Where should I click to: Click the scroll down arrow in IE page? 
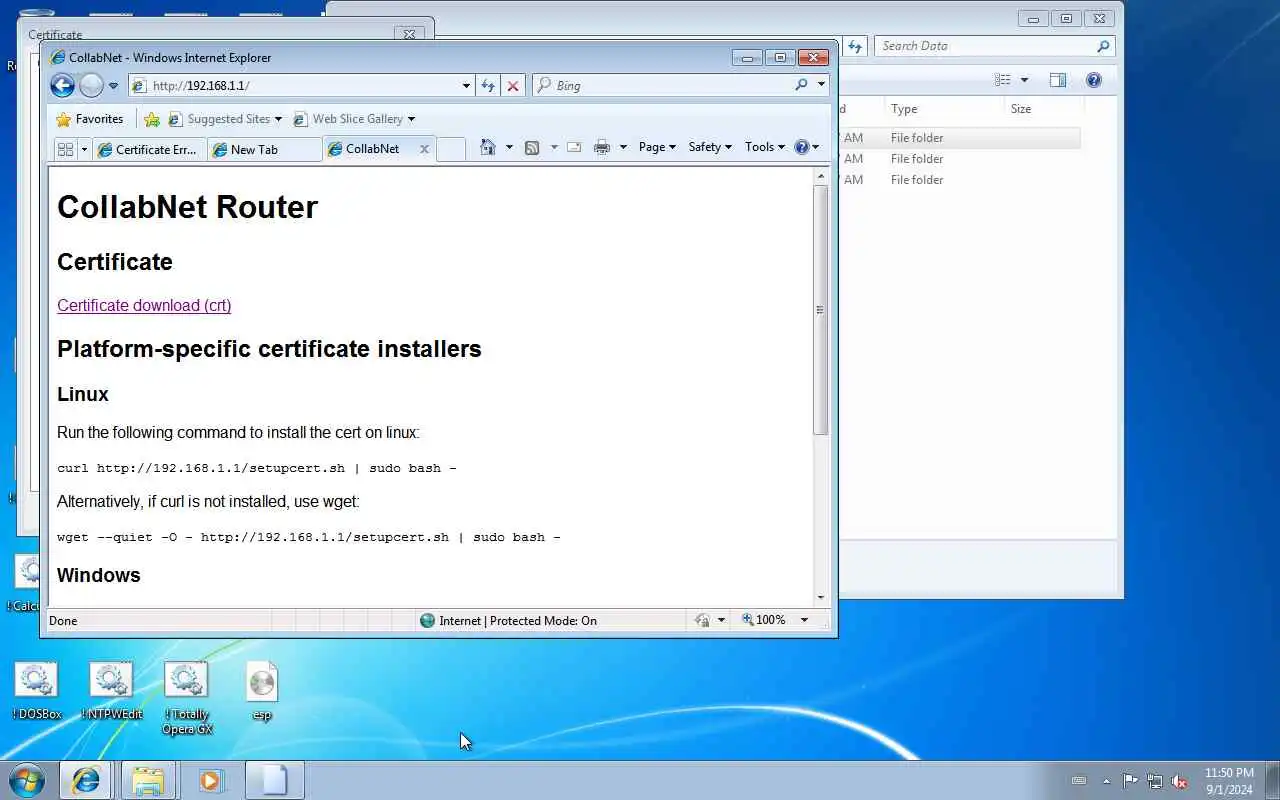(x=821, y=597)
